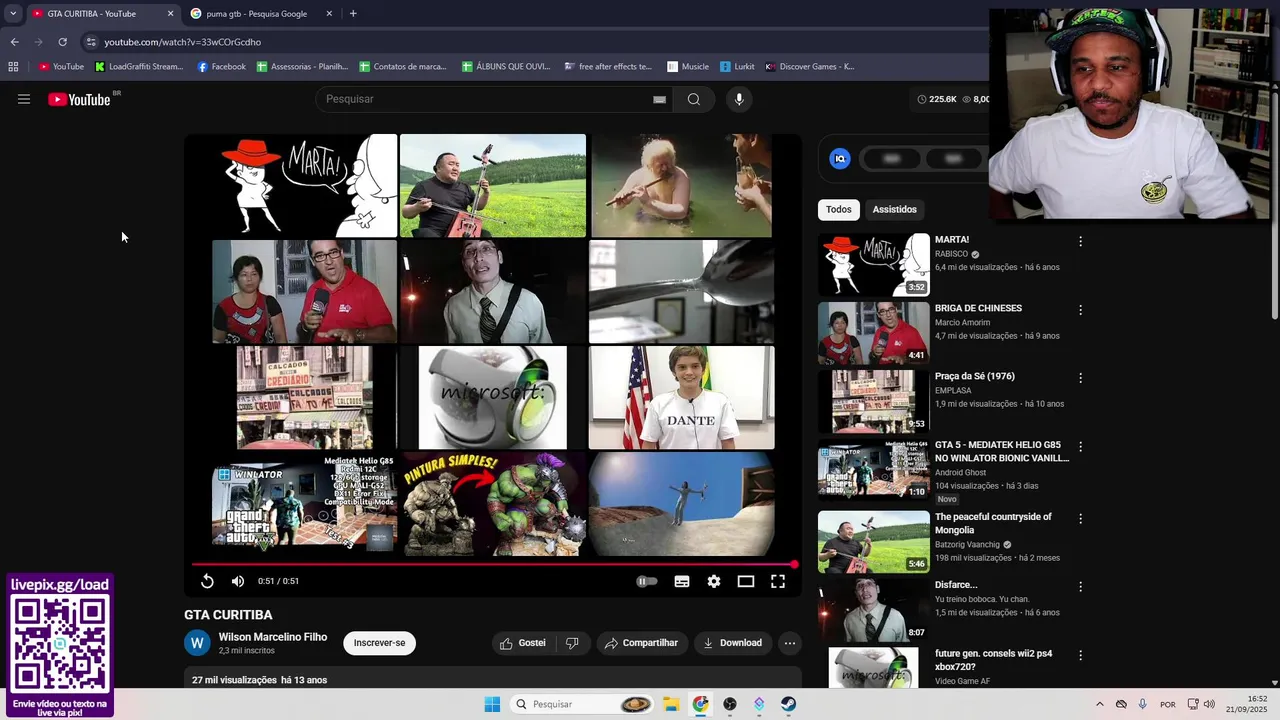The width and height of the screenshot is (1280, 720).
Task: Show hidden system tray icons
Action: coord(1099,704)
